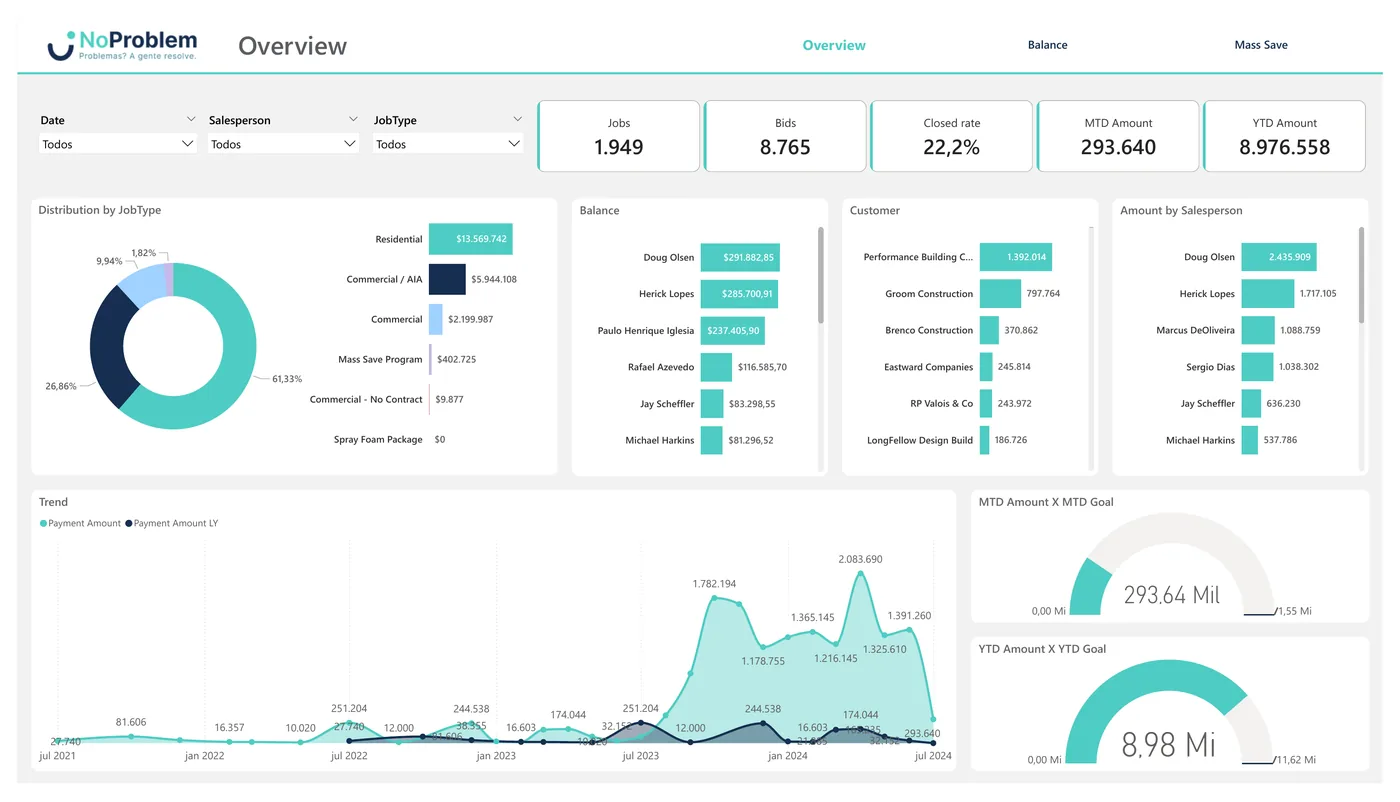This screenshot has height=802, width=1400.
Task: Click the Customer chart scrollbar
Action: click(1091, 350)
